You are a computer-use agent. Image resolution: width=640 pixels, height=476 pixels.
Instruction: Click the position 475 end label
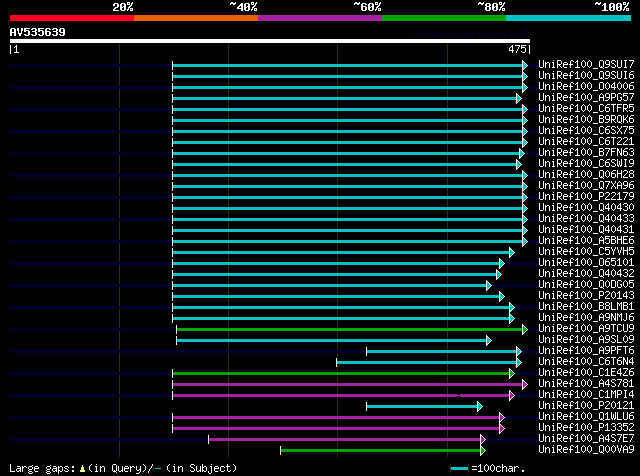coord(518,49)
